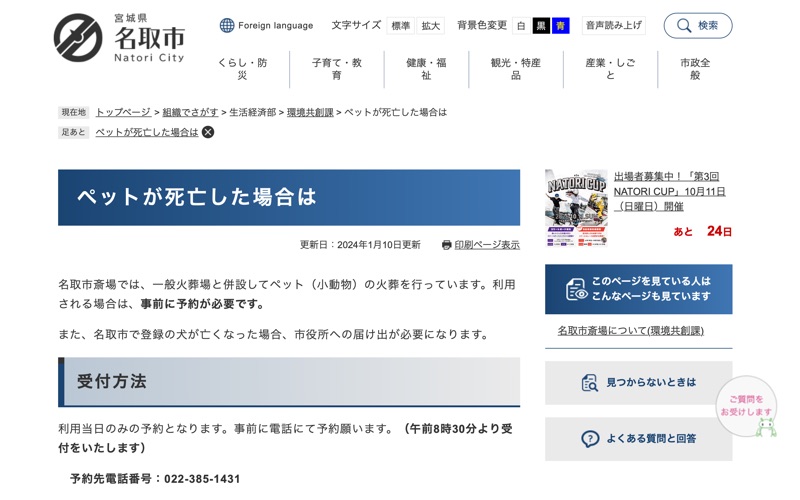Open 名取市斎場について(環境共創課) link
This screenshot has height=500, width=800.
(x=631, y=331)
